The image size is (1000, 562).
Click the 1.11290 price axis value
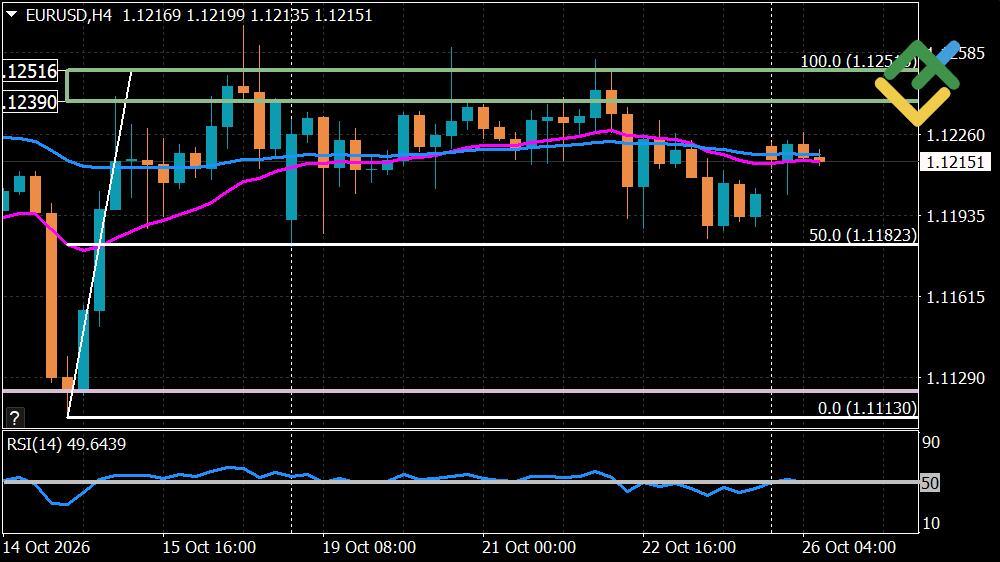pos(955,378)
